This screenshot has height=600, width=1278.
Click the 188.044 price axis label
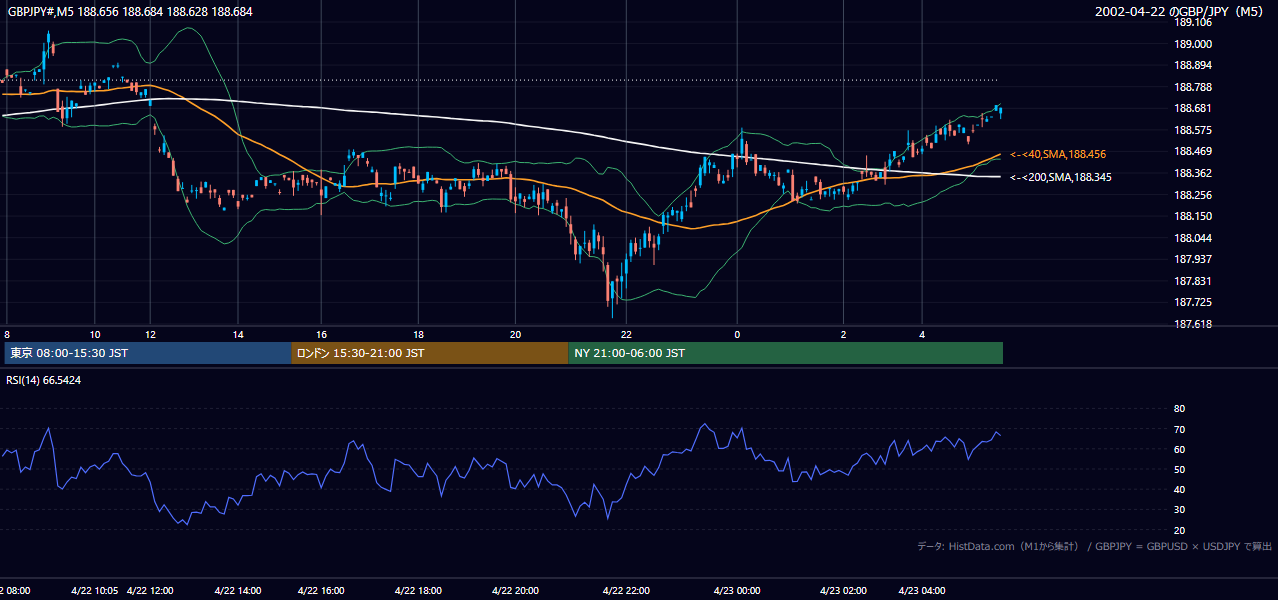tap(1192, 238)
